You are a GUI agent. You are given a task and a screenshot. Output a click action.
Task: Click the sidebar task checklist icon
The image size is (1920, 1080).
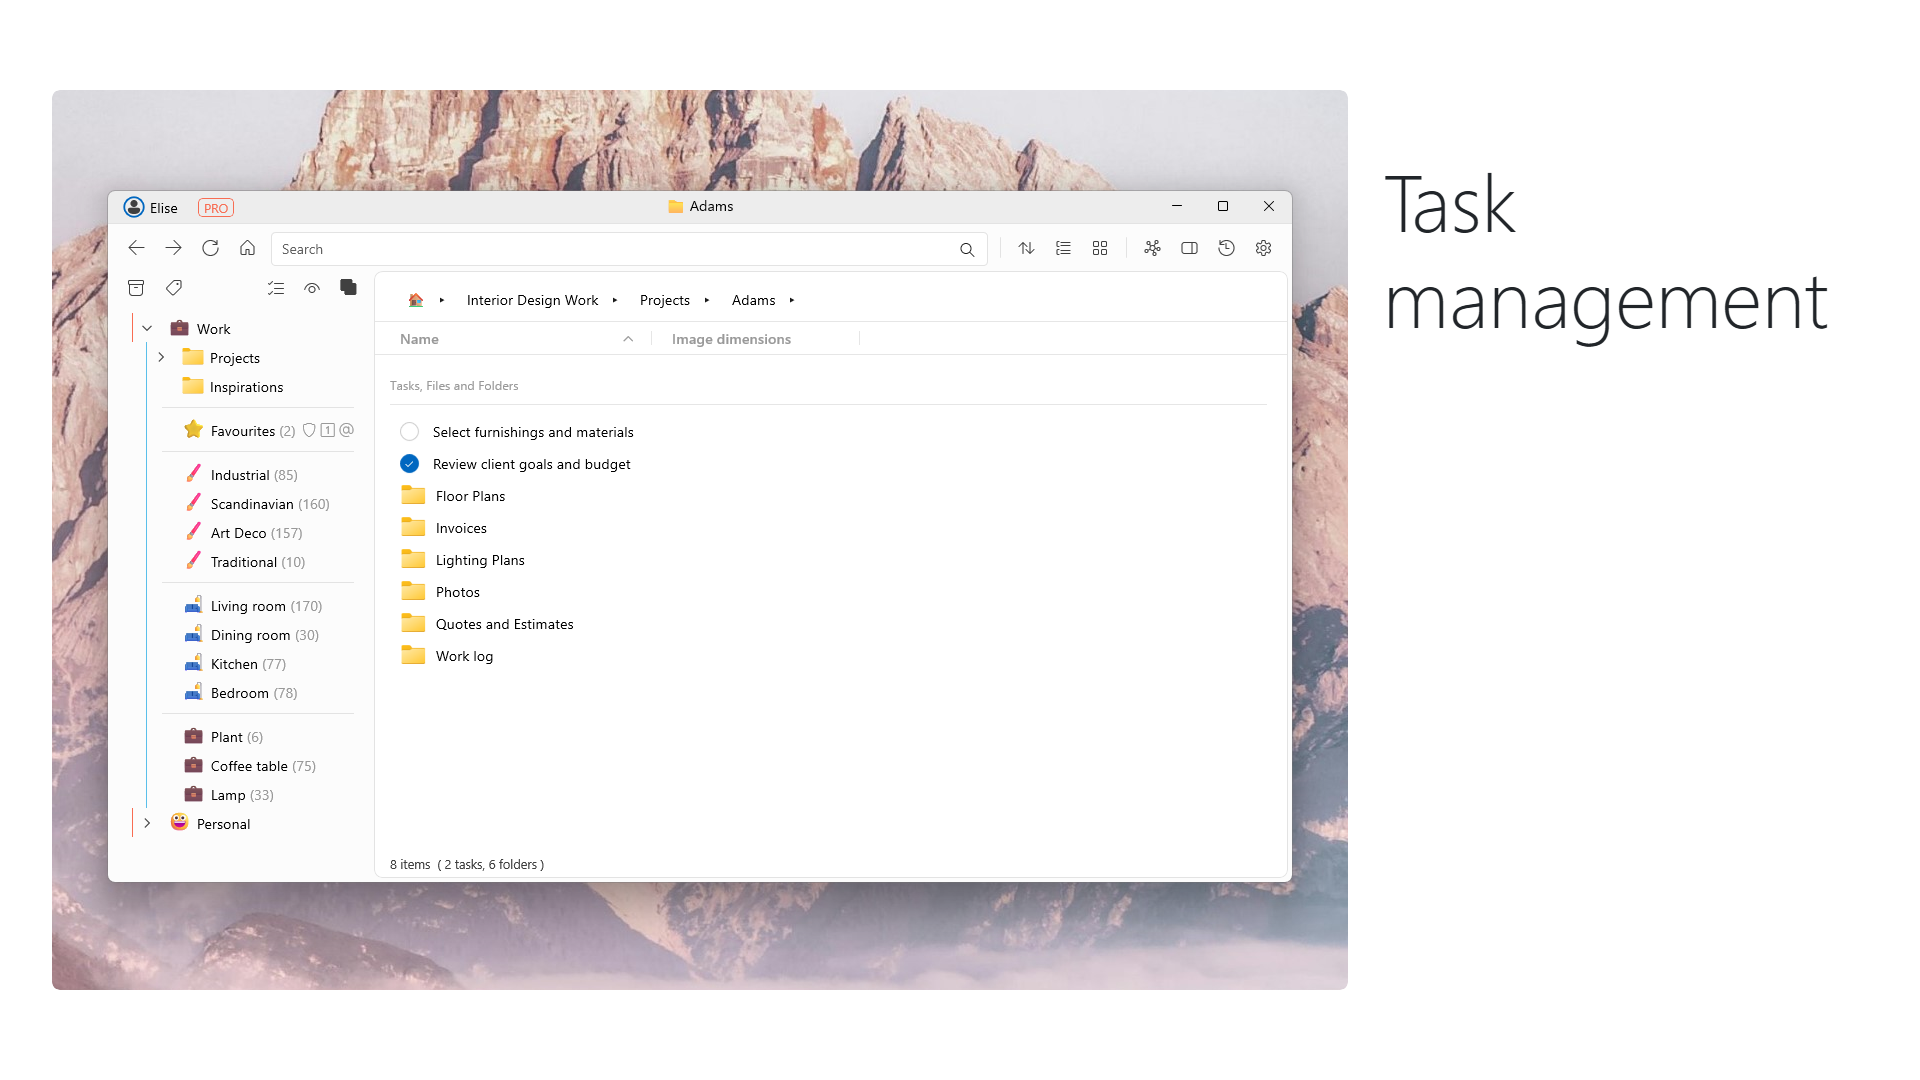(276, 288)
